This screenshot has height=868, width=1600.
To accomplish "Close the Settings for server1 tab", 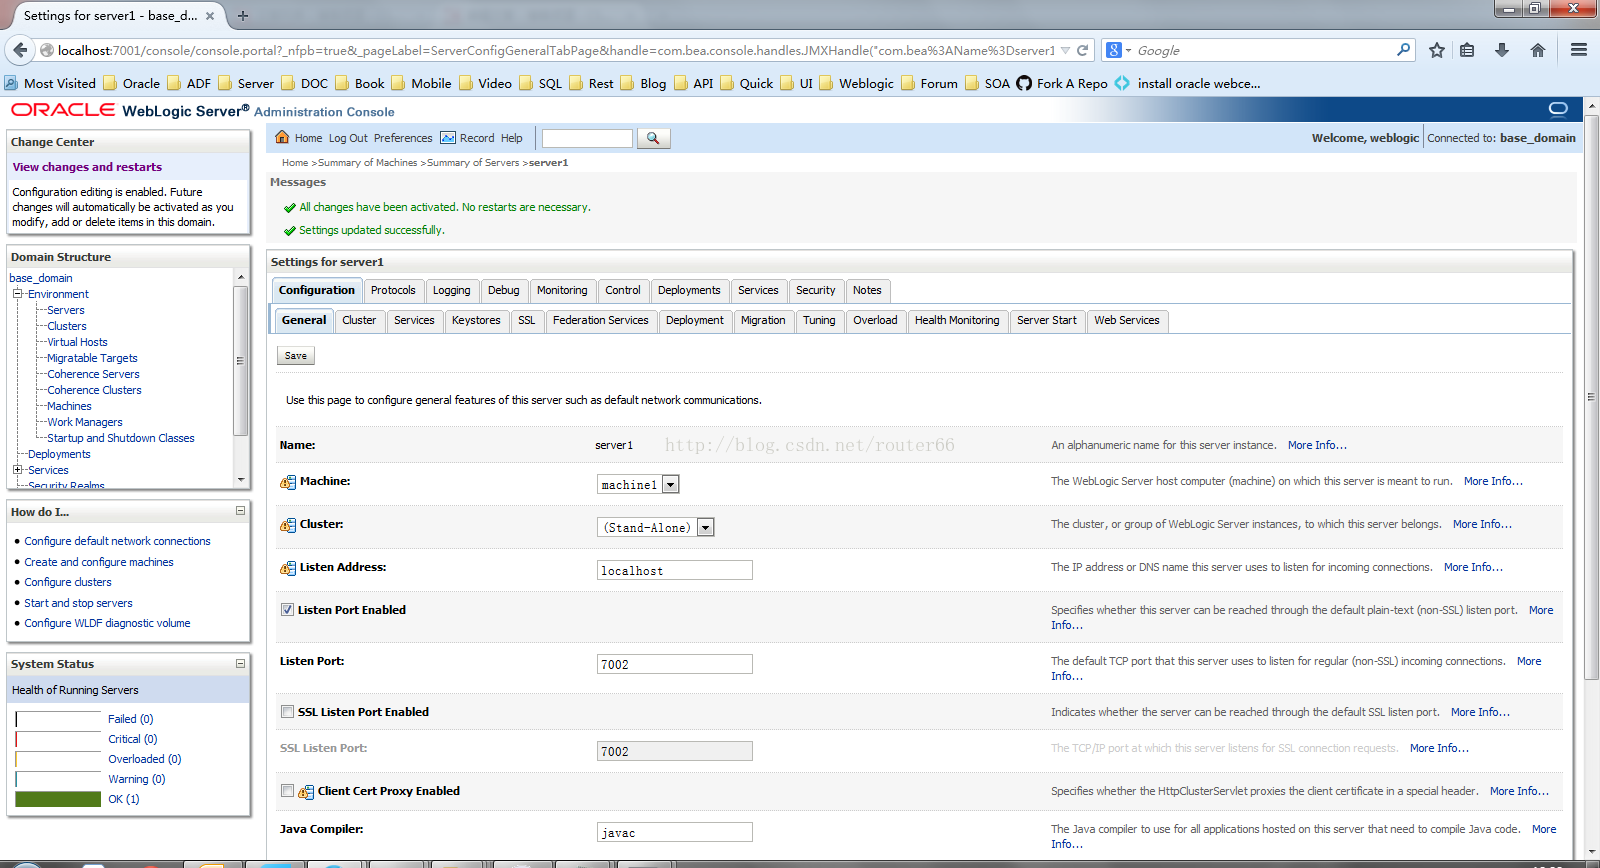I will pos(210,16).
